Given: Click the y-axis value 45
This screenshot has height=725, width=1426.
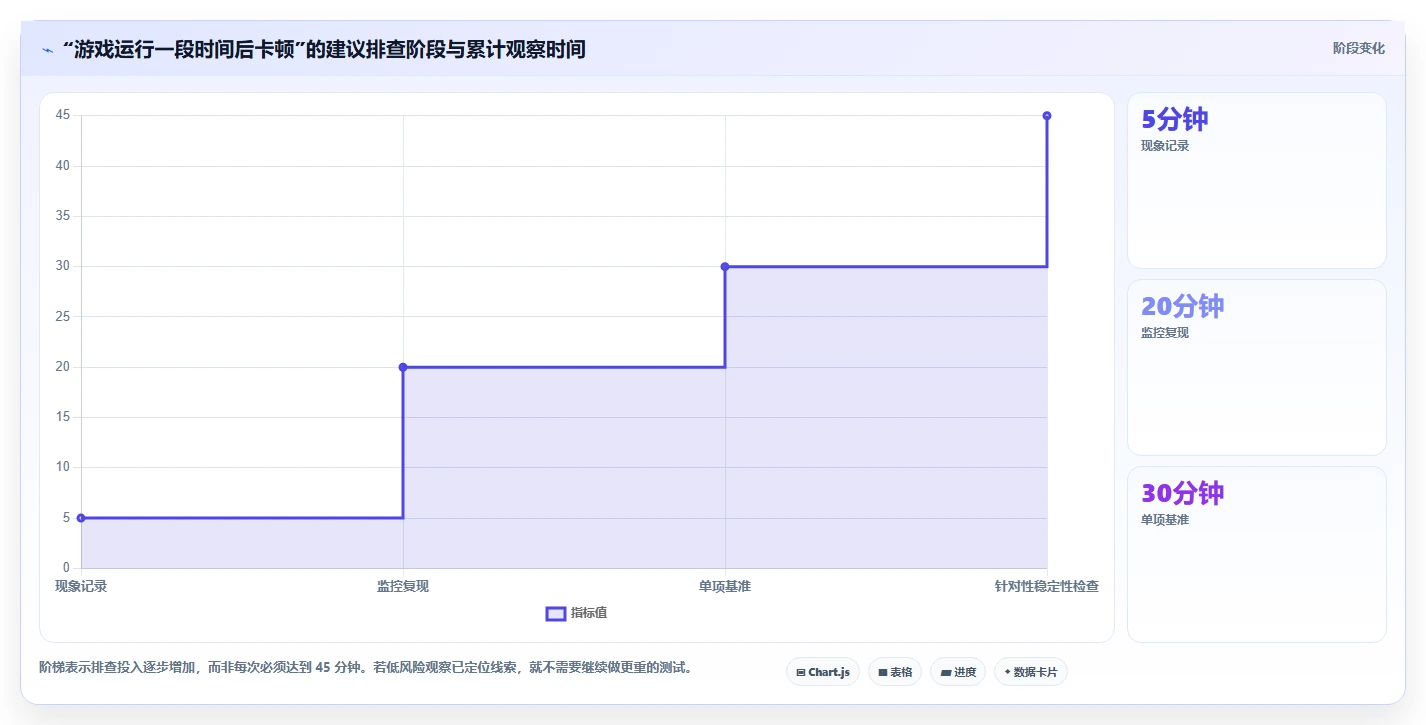Looking at the screenshot, I should point(63,115).
